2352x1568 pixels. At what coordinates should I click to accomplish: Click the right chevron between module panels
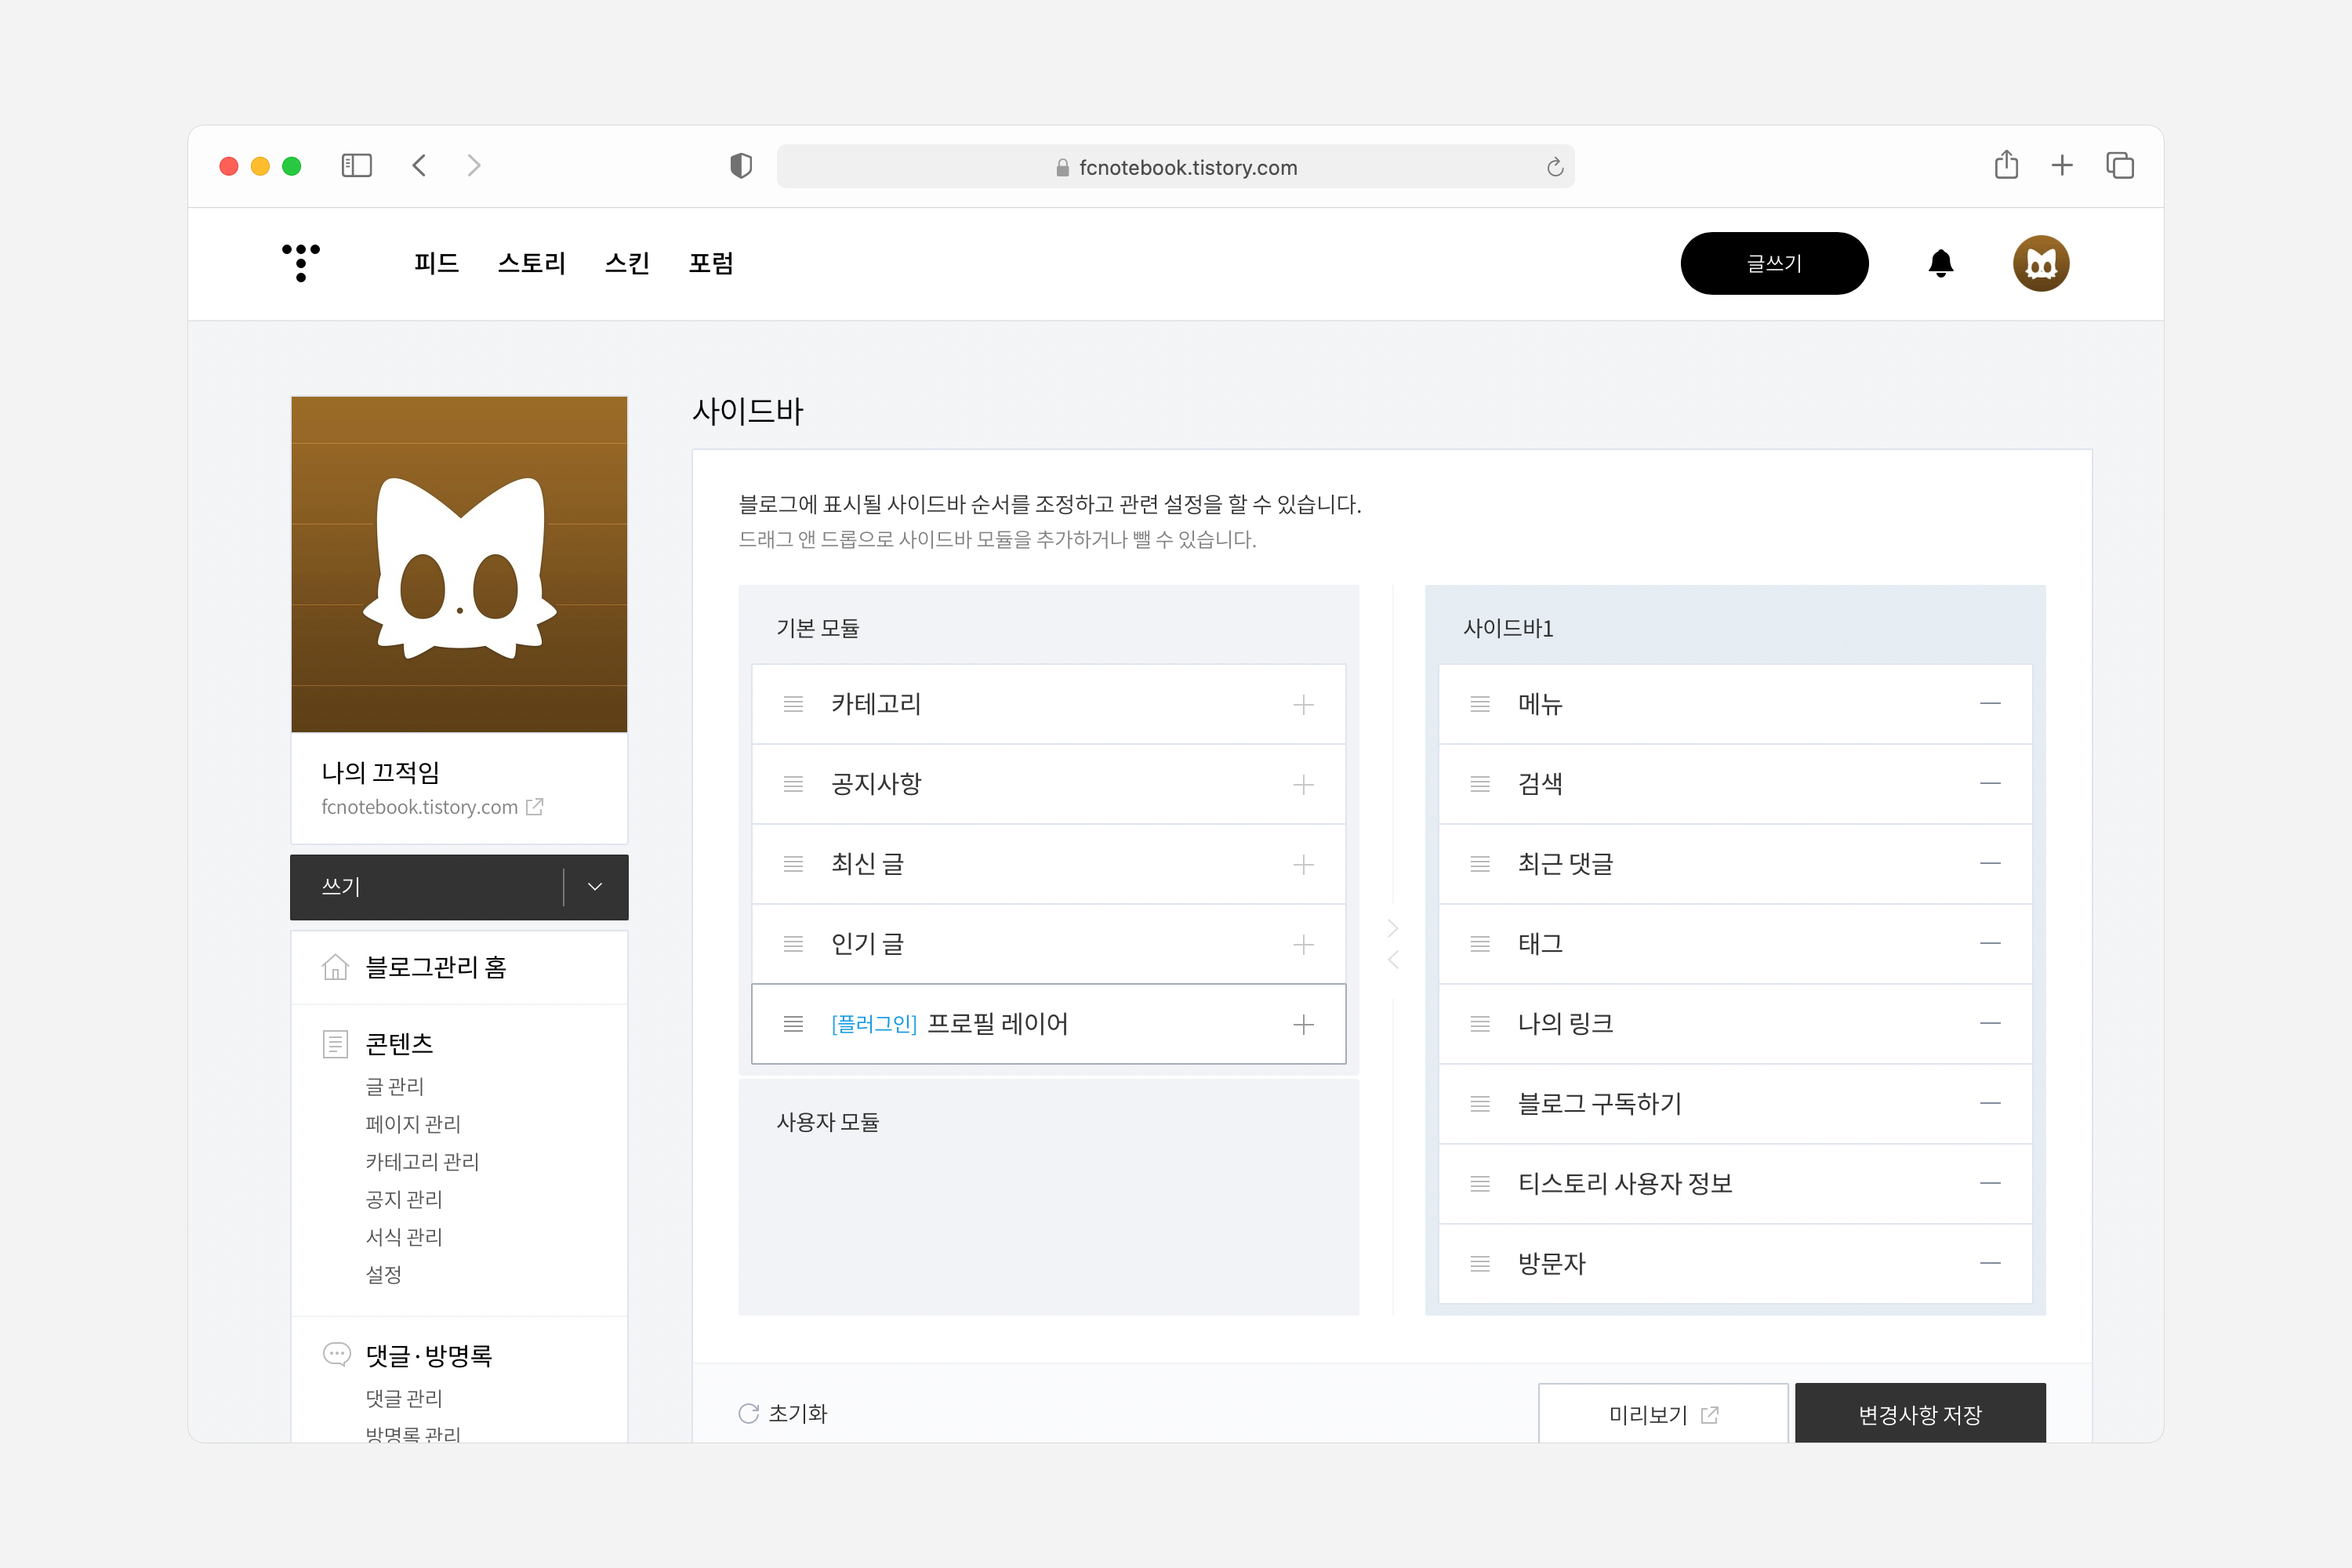(1392, 927)
